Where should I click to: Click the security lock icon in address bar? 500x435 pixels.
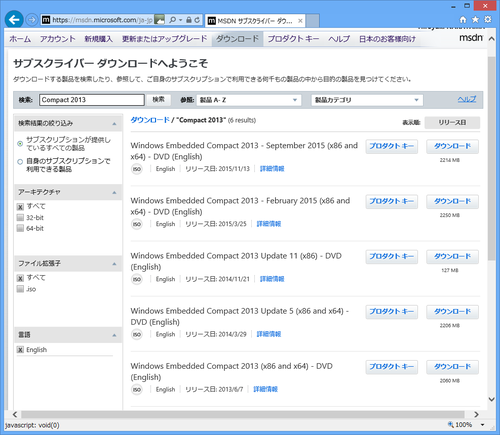pyautogui.click(x=189, y=20)
